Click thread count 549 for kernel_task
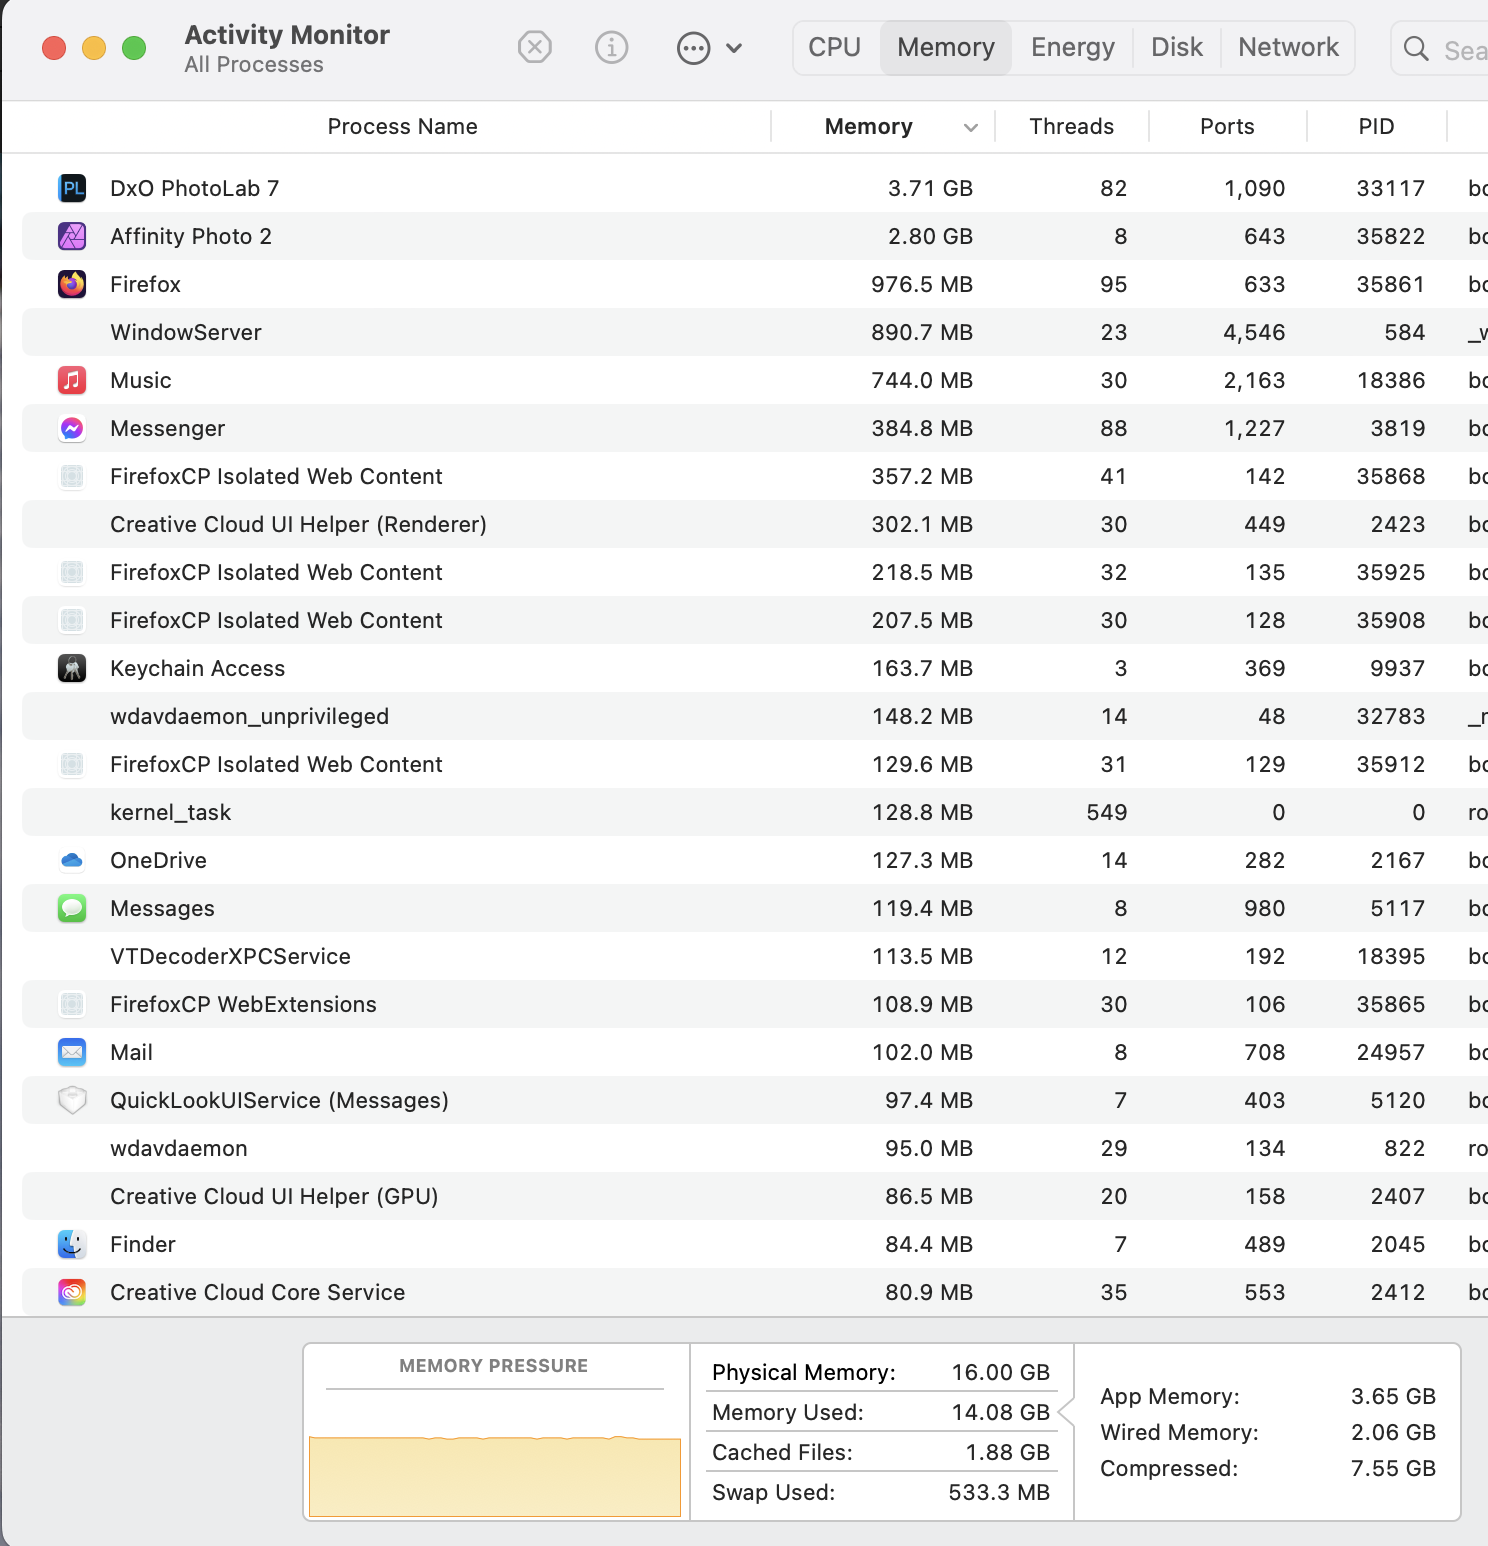This screenshot has height=1546, width=1488. pyautogui.click(x=1107, y=812)
